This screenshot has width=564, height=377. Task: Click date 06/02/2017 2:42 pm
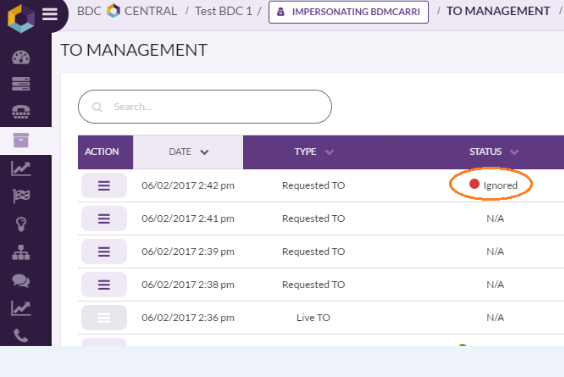click(188, 186)
